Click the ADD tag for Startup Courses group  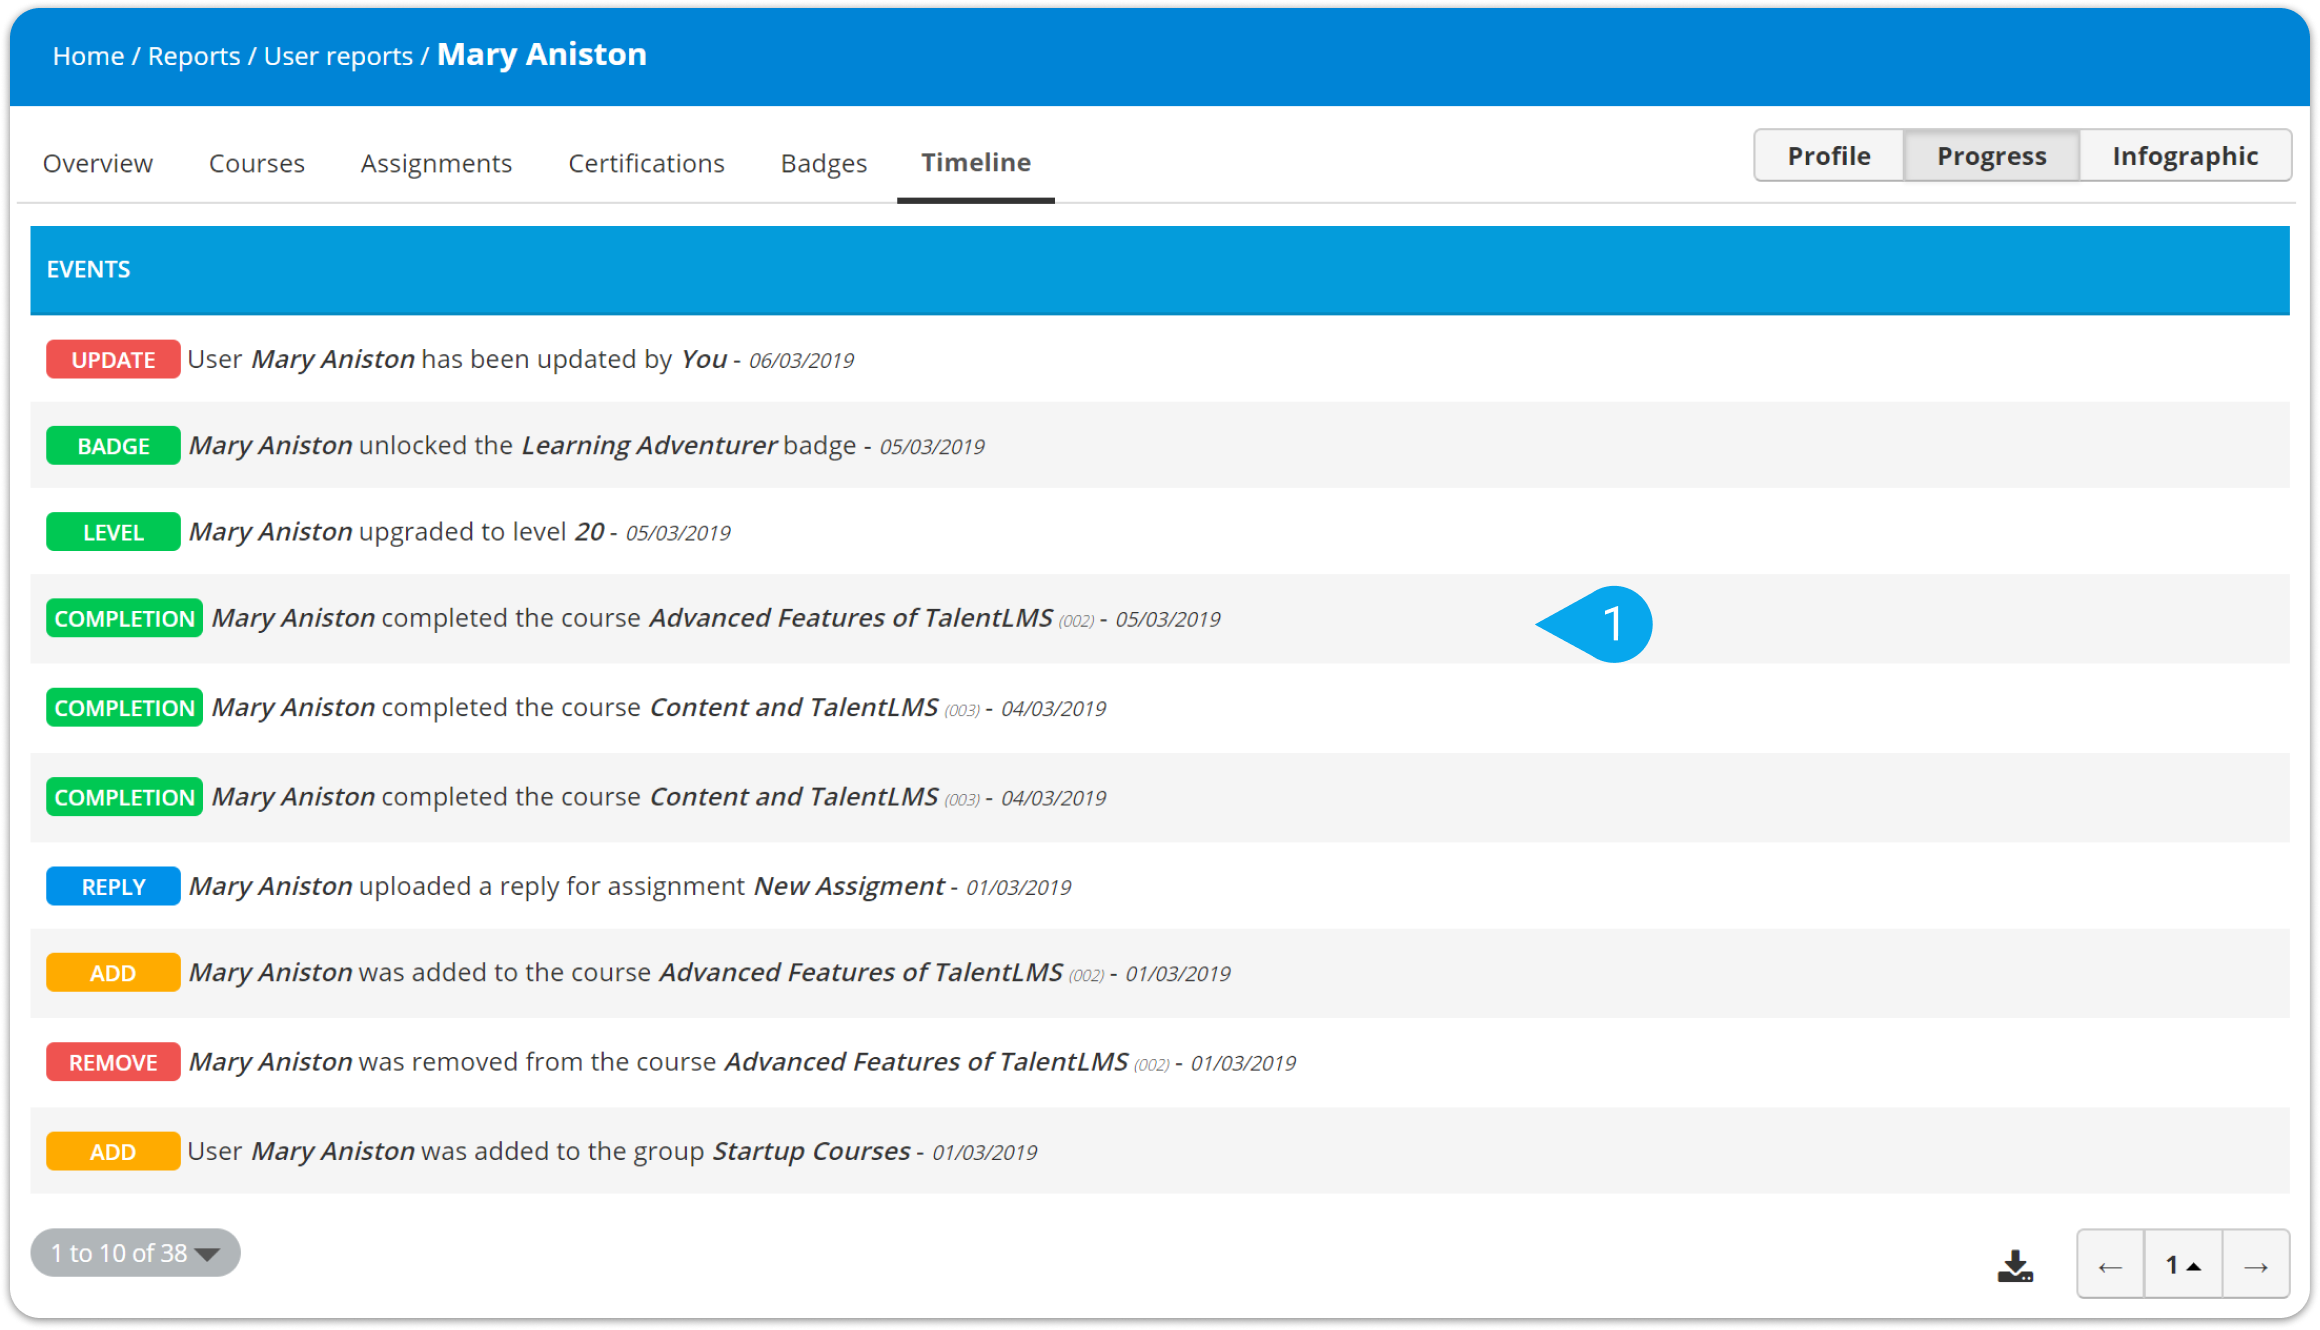click(x=113, y=1152)
